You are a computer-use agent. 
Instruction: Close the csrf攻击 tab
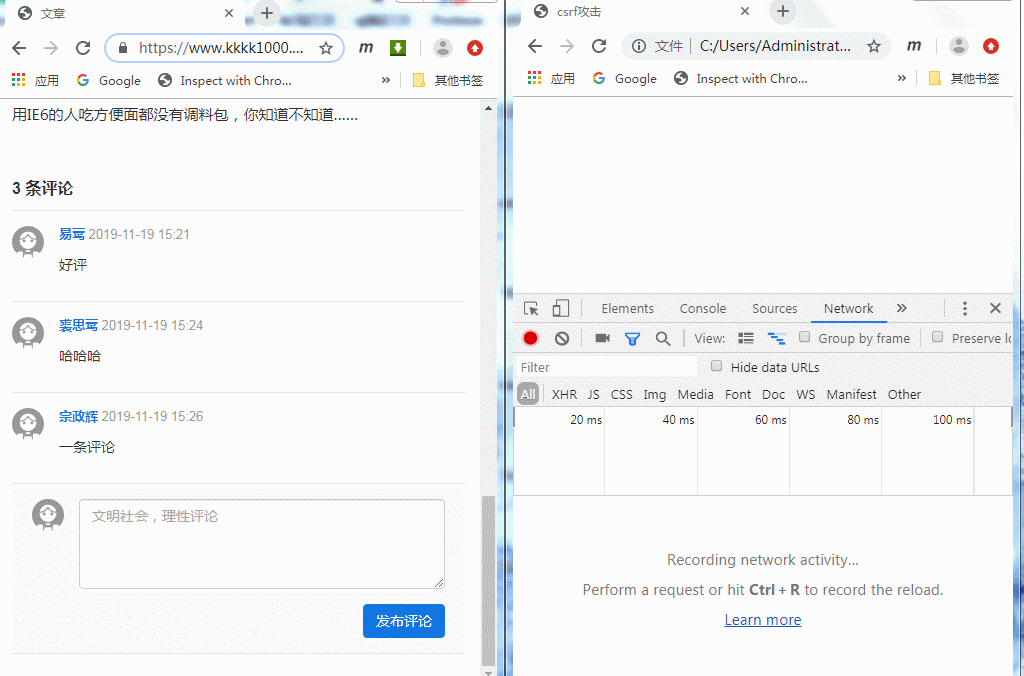744,11
